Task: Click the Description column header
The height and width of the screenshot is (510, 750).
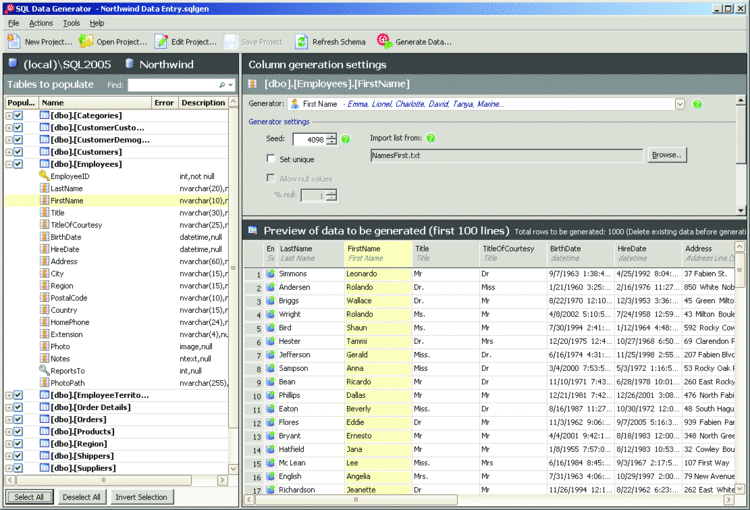Action: point(203,102)
